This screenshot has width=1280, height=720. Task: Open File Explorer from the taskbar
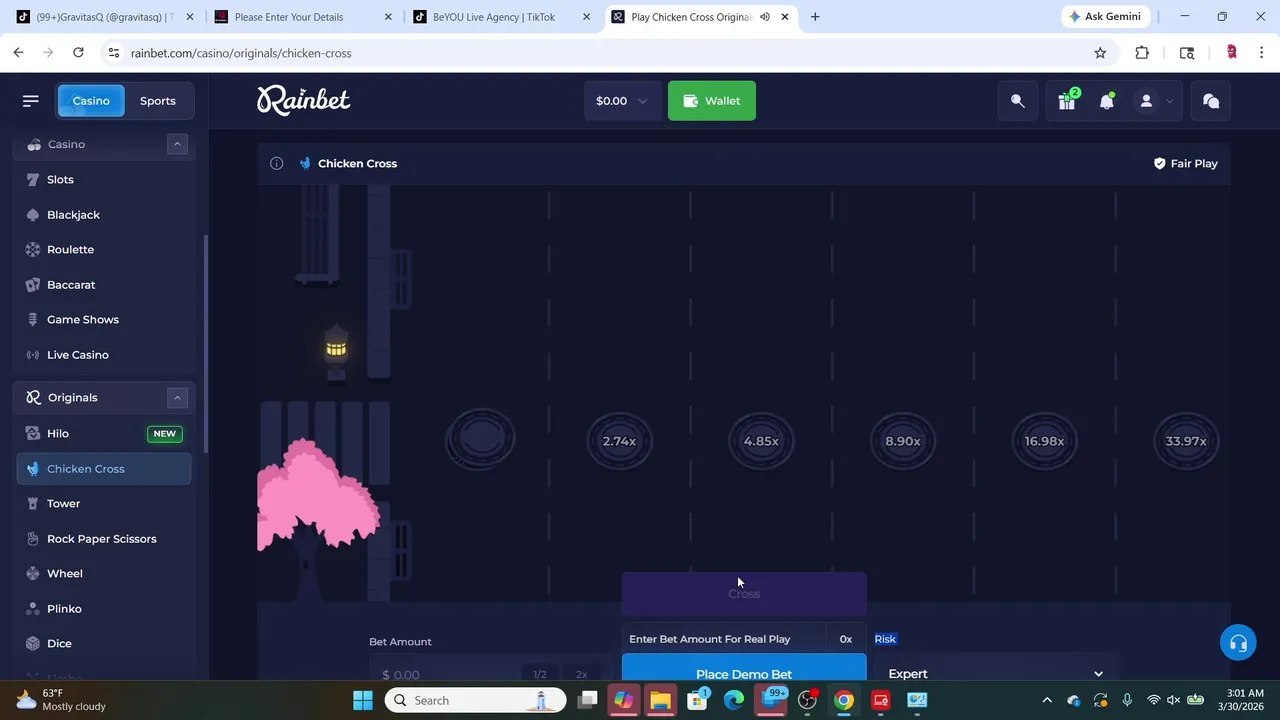(660, 700)
